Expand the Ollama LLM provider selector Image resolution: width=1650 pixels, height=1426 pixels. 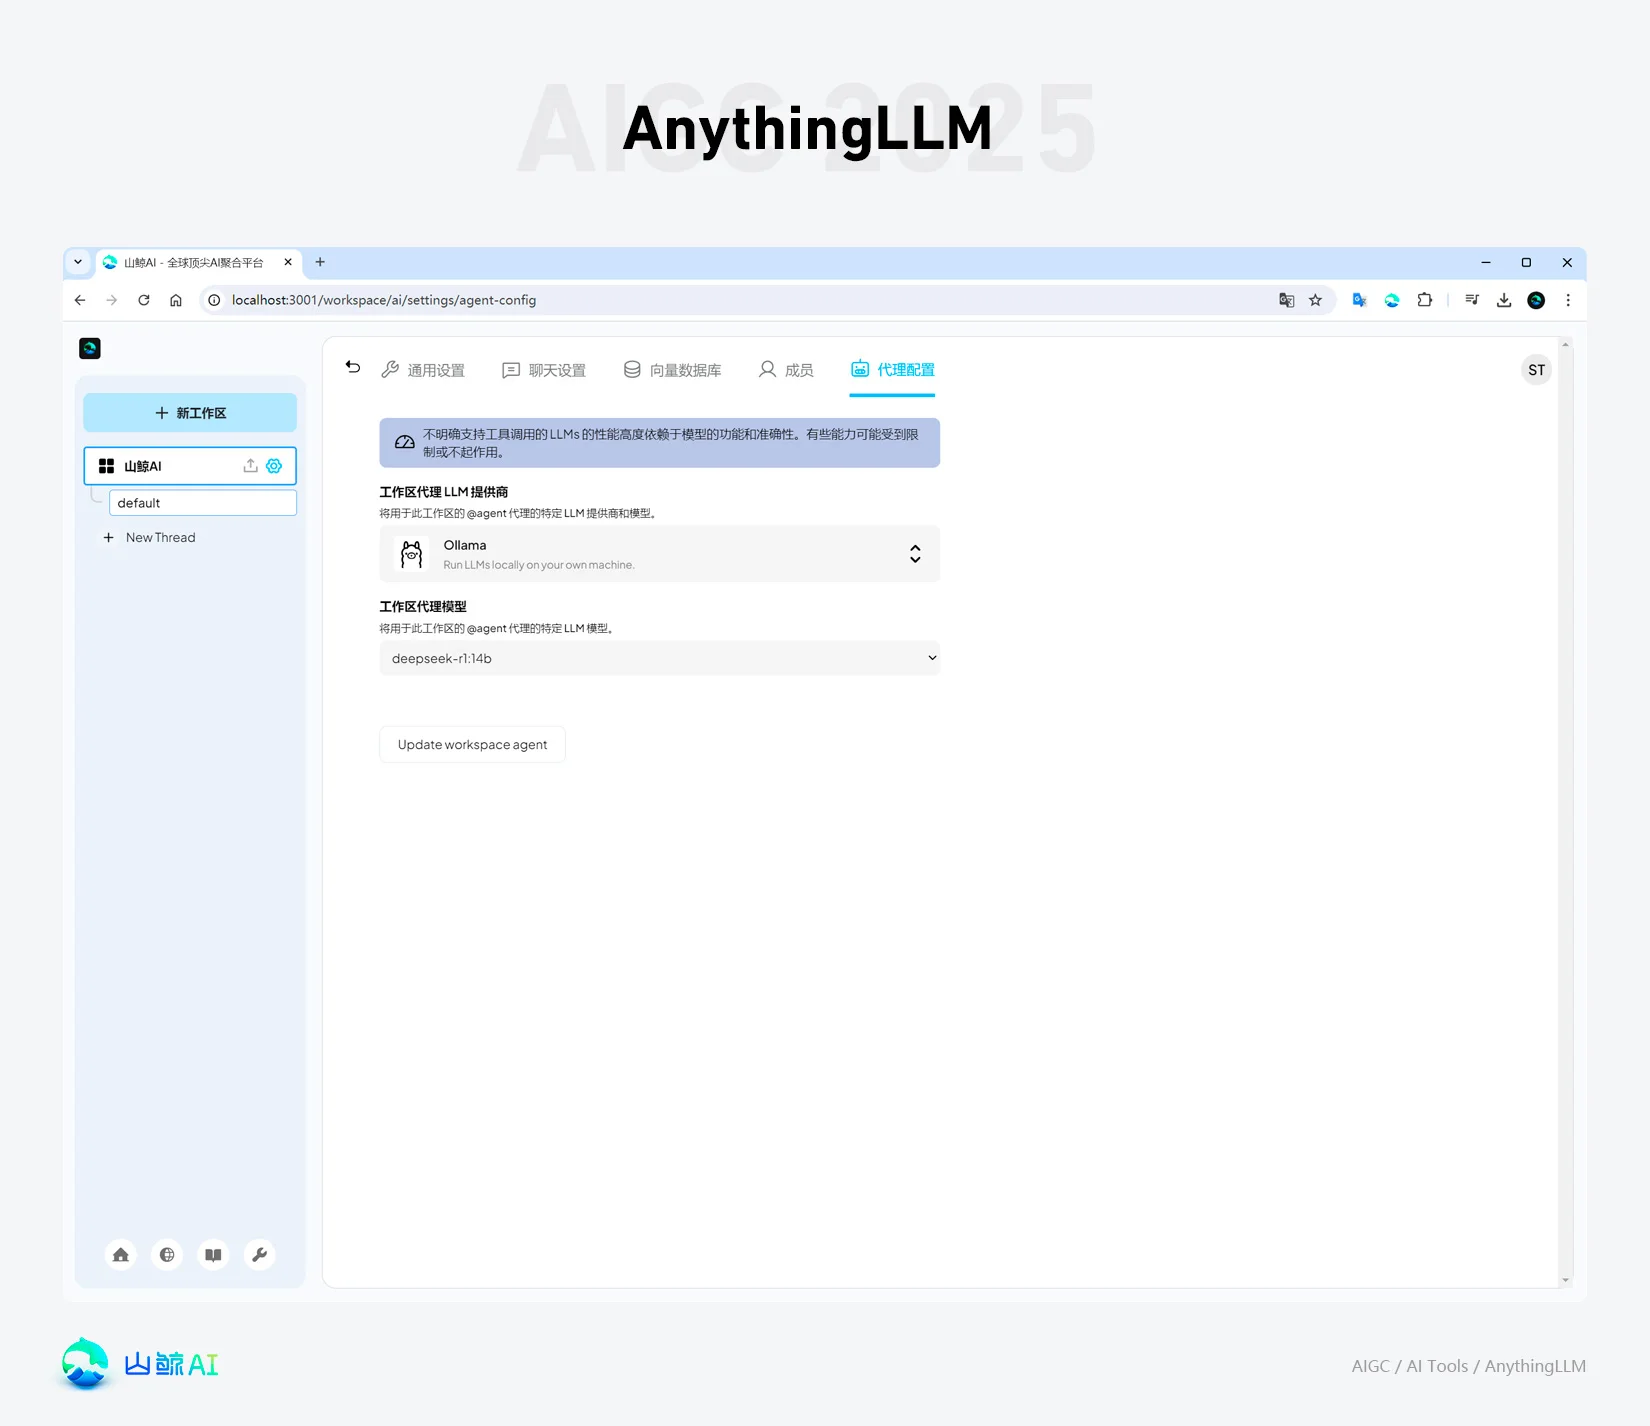659,554
